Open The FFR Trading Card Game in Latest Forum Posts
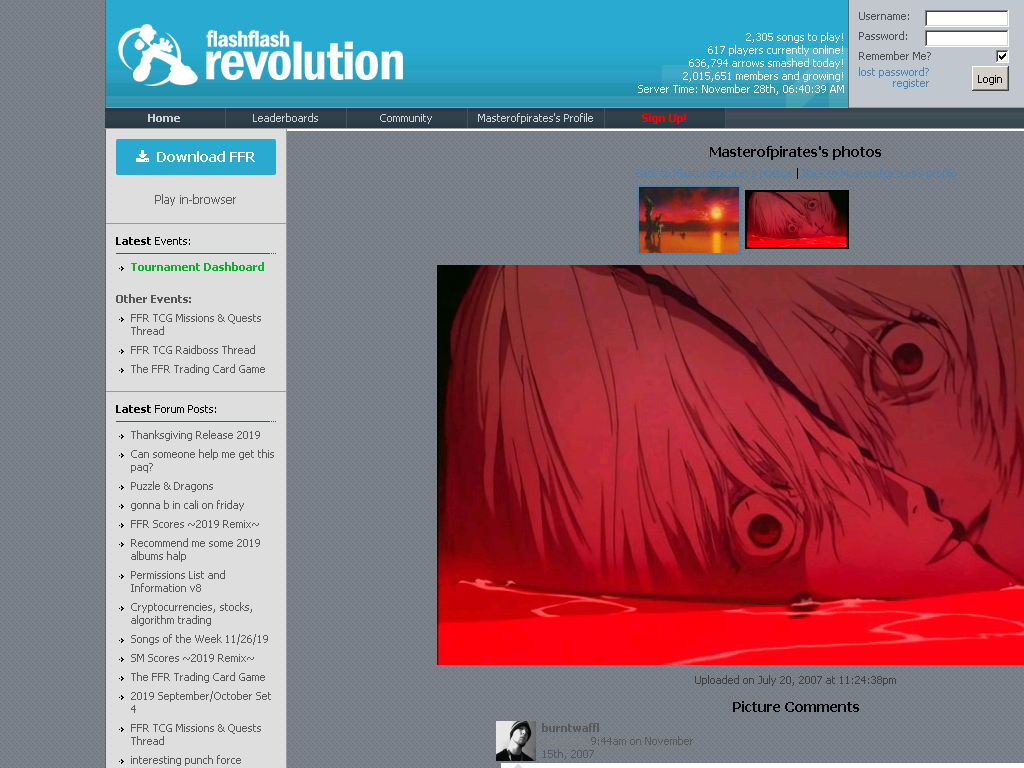 coord(198,677)
